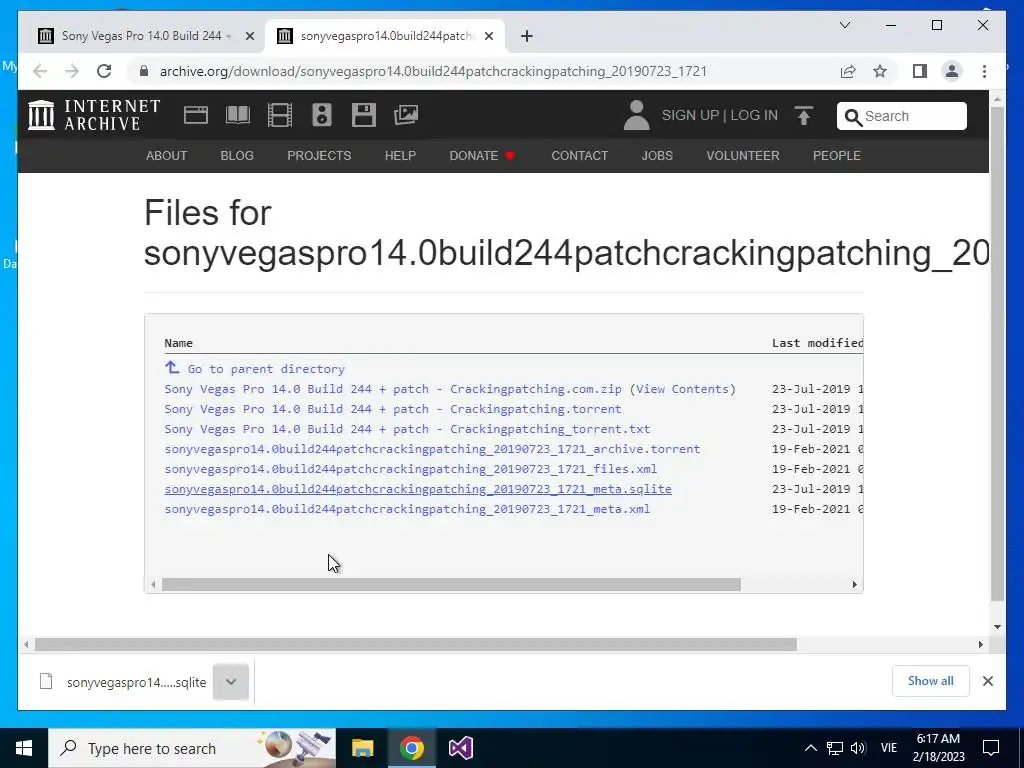Bookmark this page with star icon
This screenshot has height=768, width=1024.
[x=880, y=71]
